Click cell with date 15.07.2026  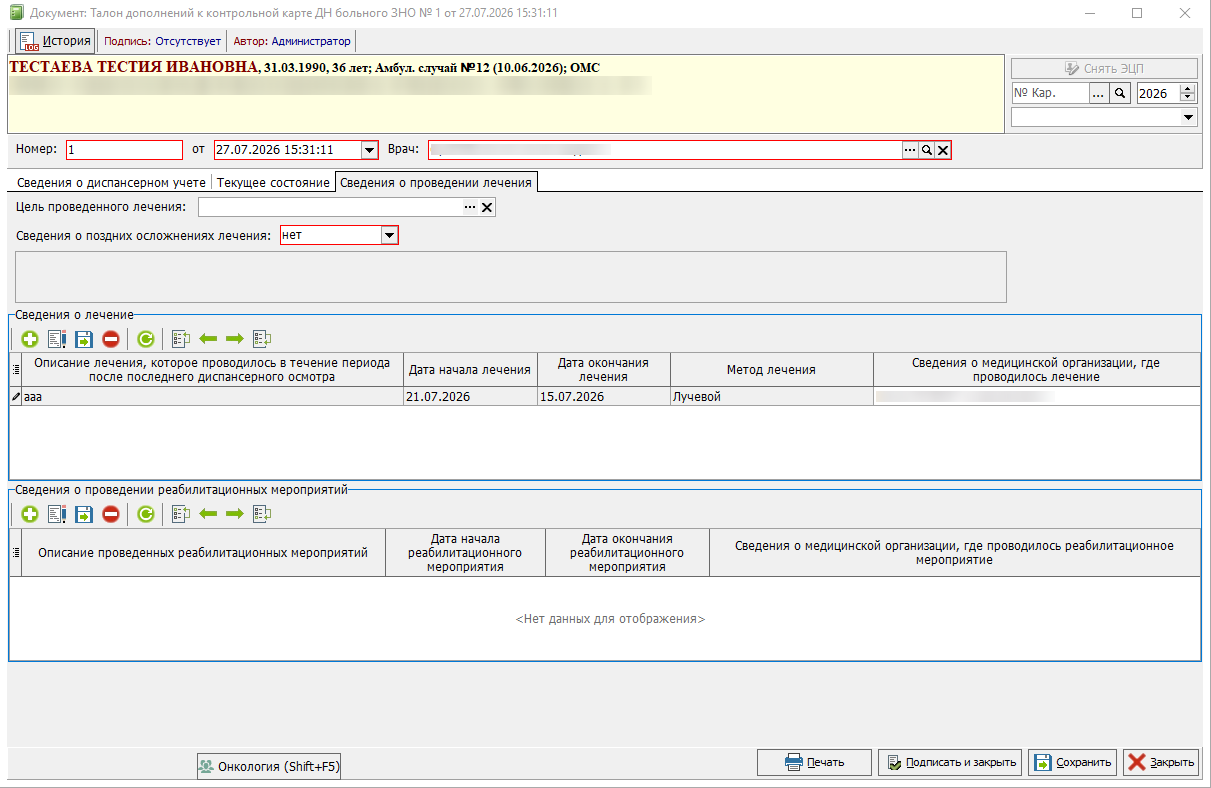603,397
